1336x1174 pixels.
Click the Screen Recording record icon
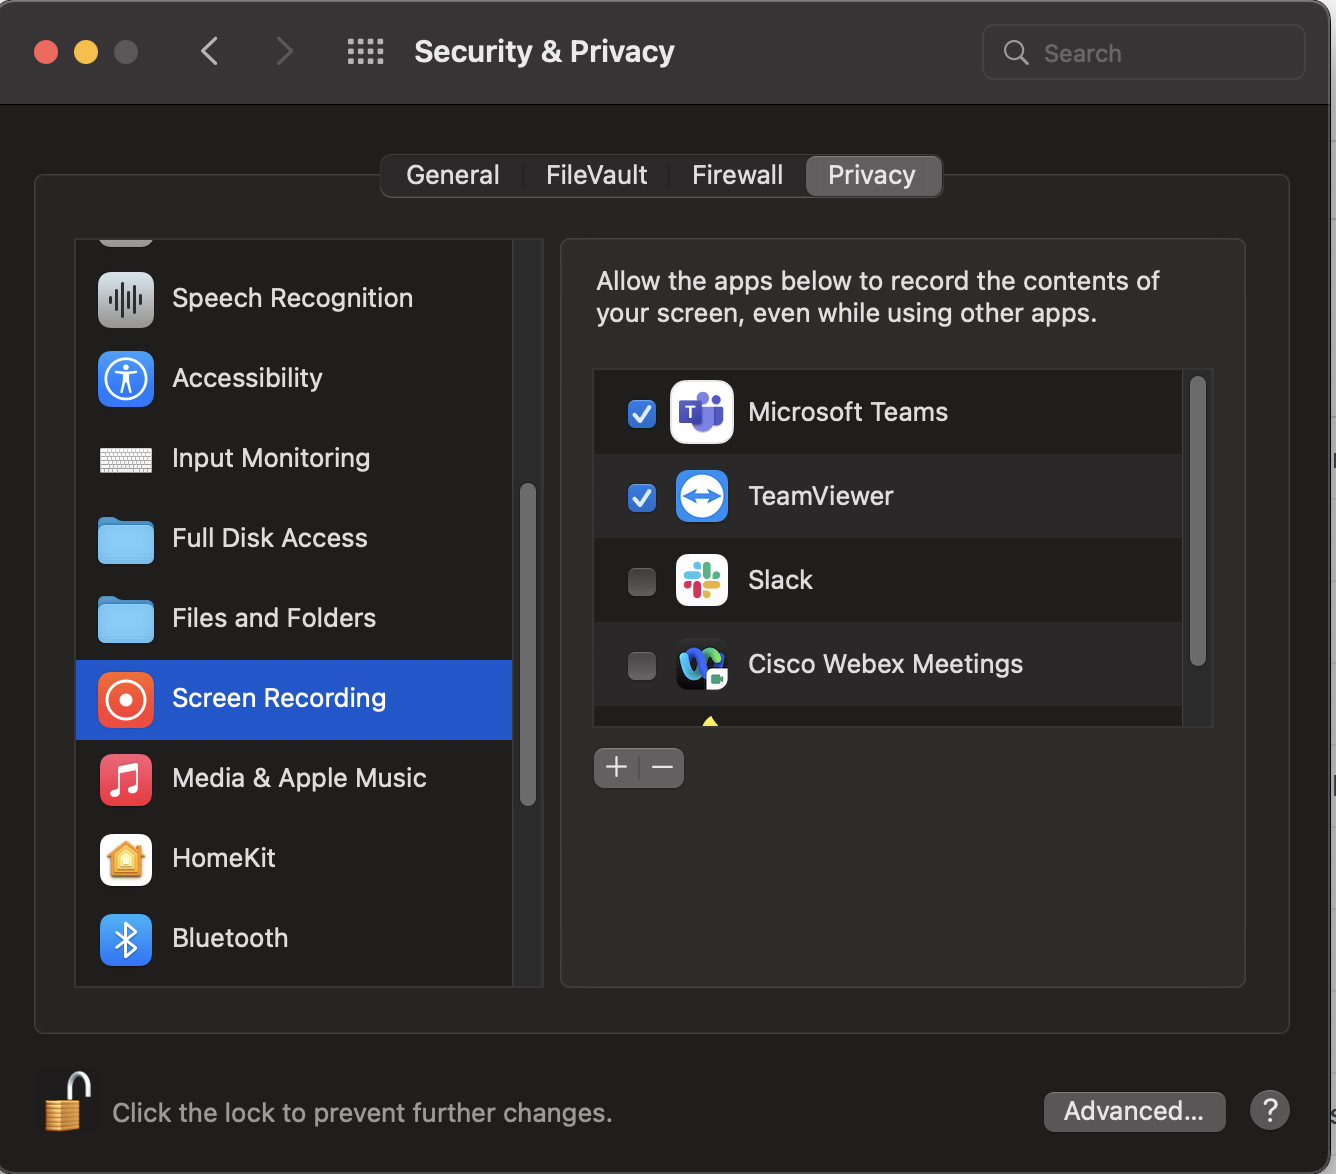pyautogui.click(x=126, y=700)
